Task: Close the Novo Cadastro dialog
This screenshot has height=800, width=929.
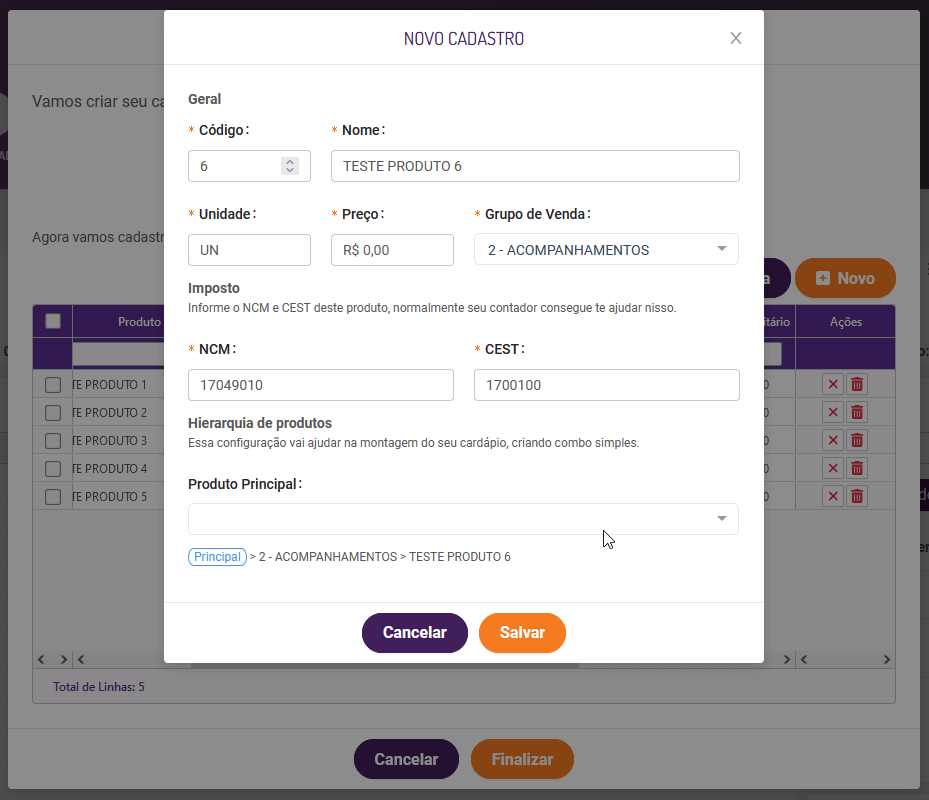Action: [735, 38]
